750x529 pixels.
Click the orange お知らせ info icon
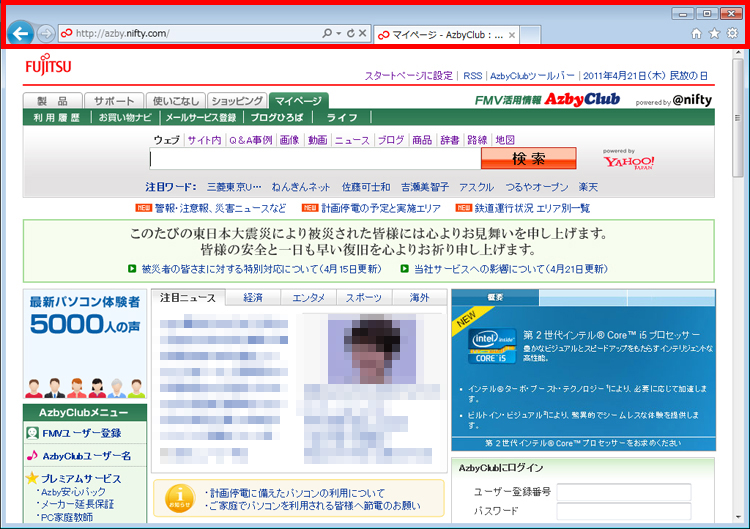(x=179, y=498)
